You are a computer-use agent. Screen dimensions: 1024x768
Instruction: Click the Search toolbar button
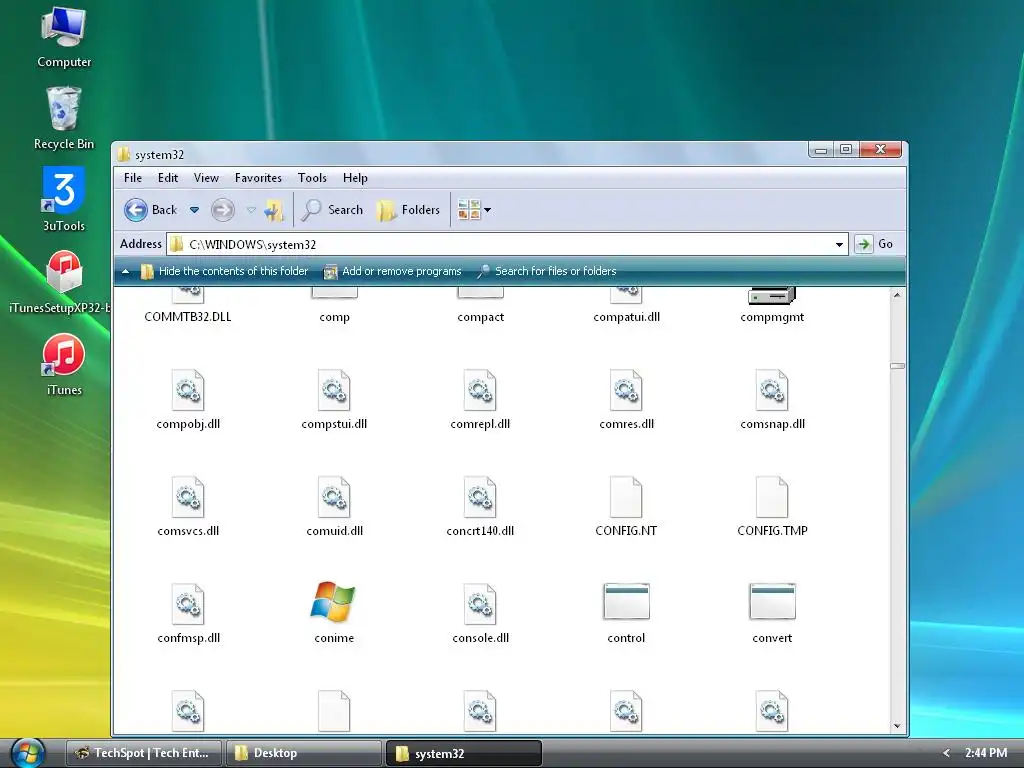pyautogui.click(x=332, y=210)
